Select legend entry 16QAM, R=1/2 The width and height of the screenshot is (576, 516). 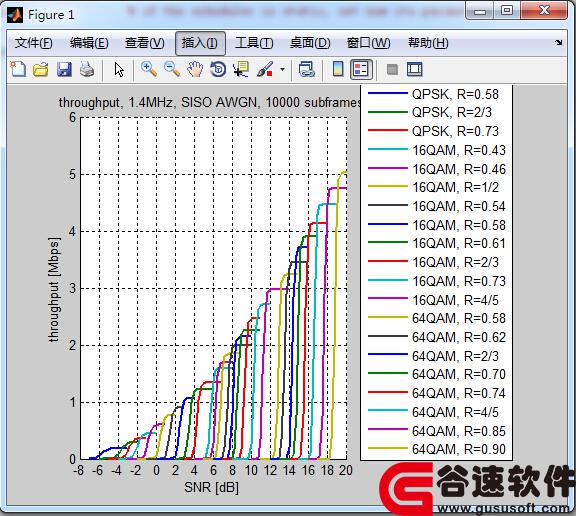pyautogui.click(x=433, y=187)
